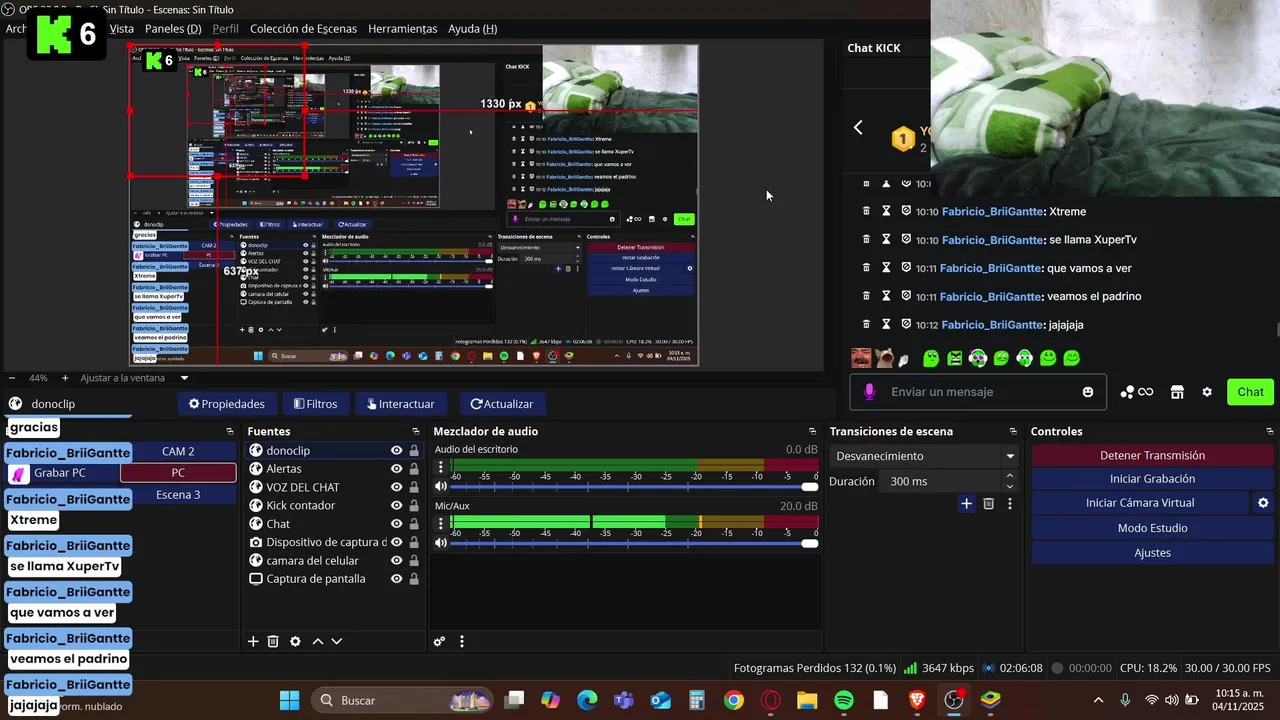
Task: Move selected source down in the list
Action: (x=337, y=642)
